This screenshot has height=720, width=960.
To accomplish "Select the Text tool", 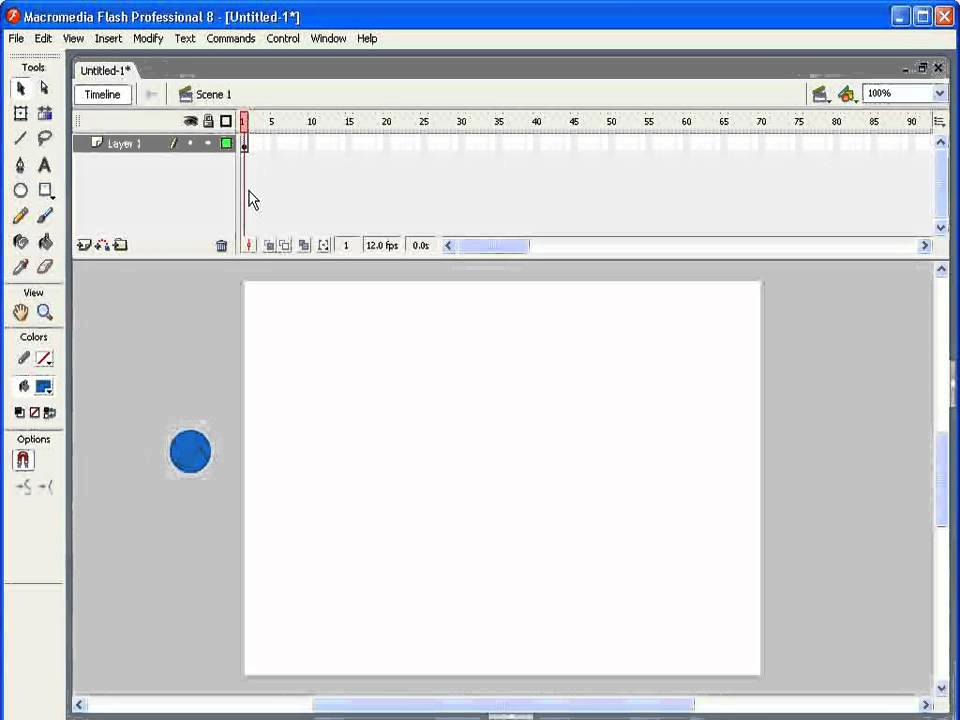I will tap(45, 165).
